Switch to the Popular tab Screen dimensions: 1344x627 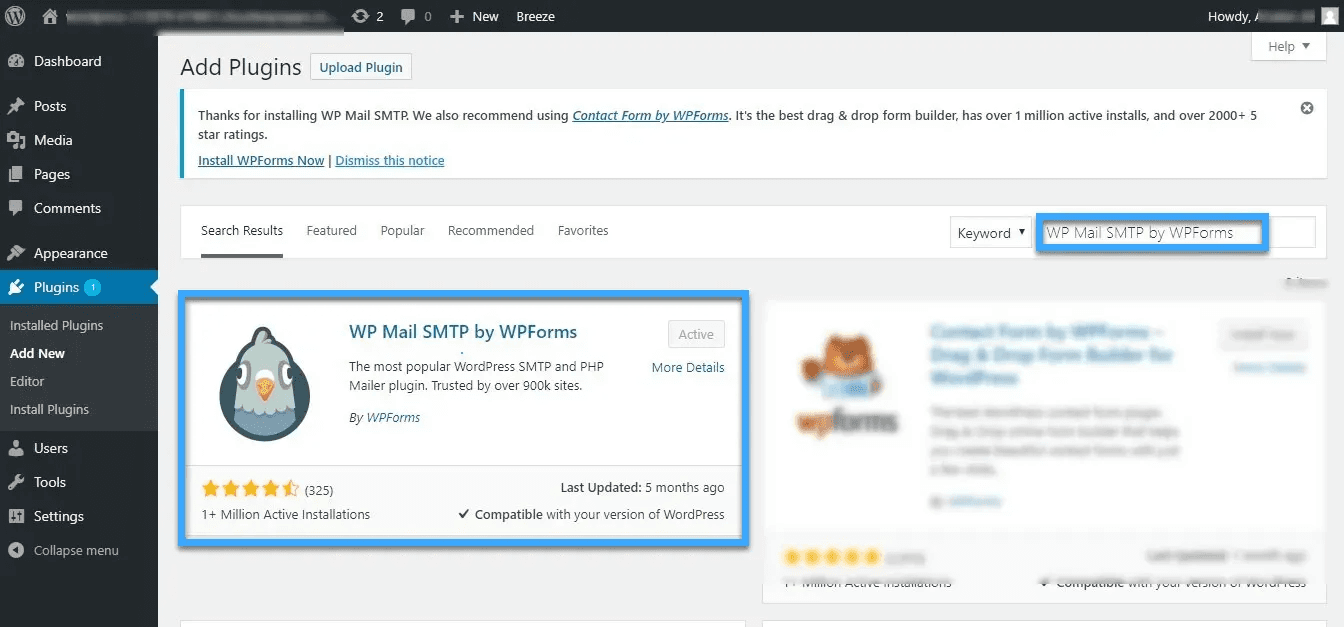(402, 230)
